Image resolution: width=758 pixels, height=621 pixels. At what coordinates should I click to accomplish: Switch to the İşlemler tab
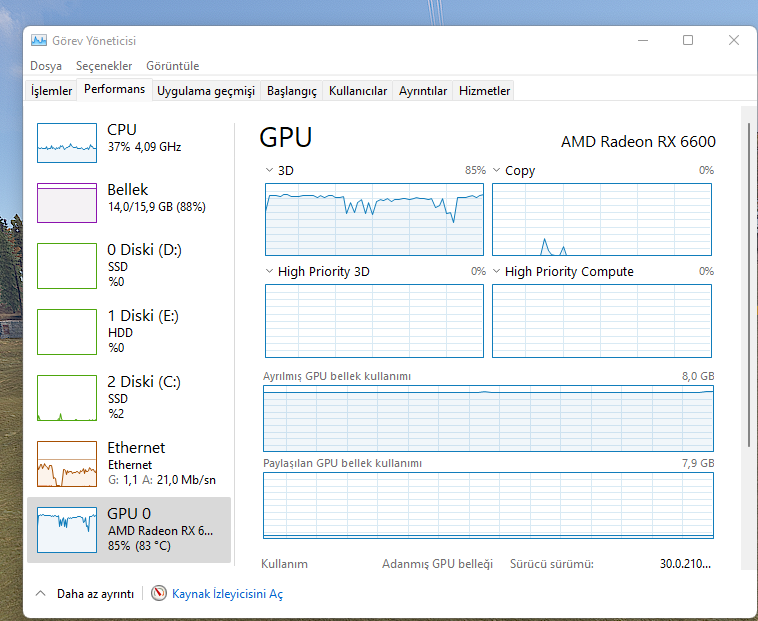(x=51, y=91)
